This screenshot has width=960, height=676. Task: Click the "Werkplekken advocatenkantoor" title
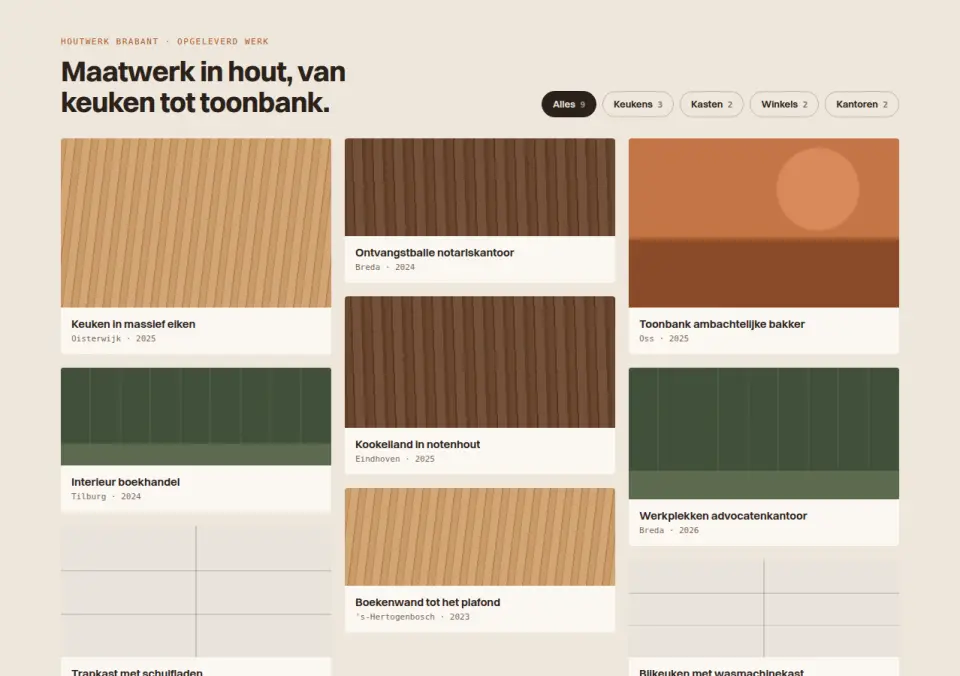pyautogui.click(x=723, y=516)
